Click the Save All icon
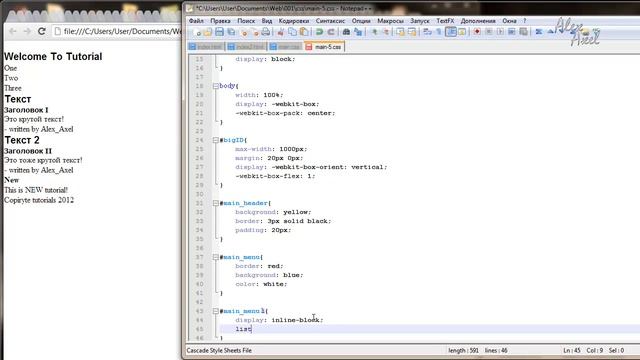Image resolution: width=640 pixels, height=360 pixels. tap(231, 32)
